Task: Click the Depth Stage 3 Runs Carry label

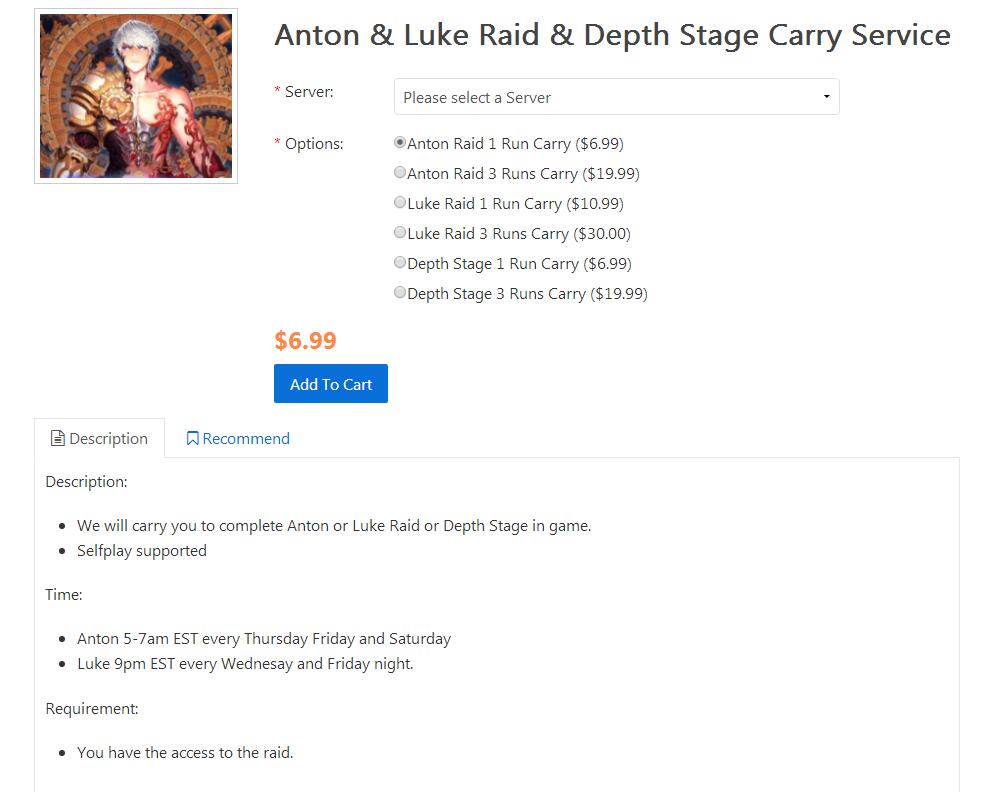Action: [527, 294]
